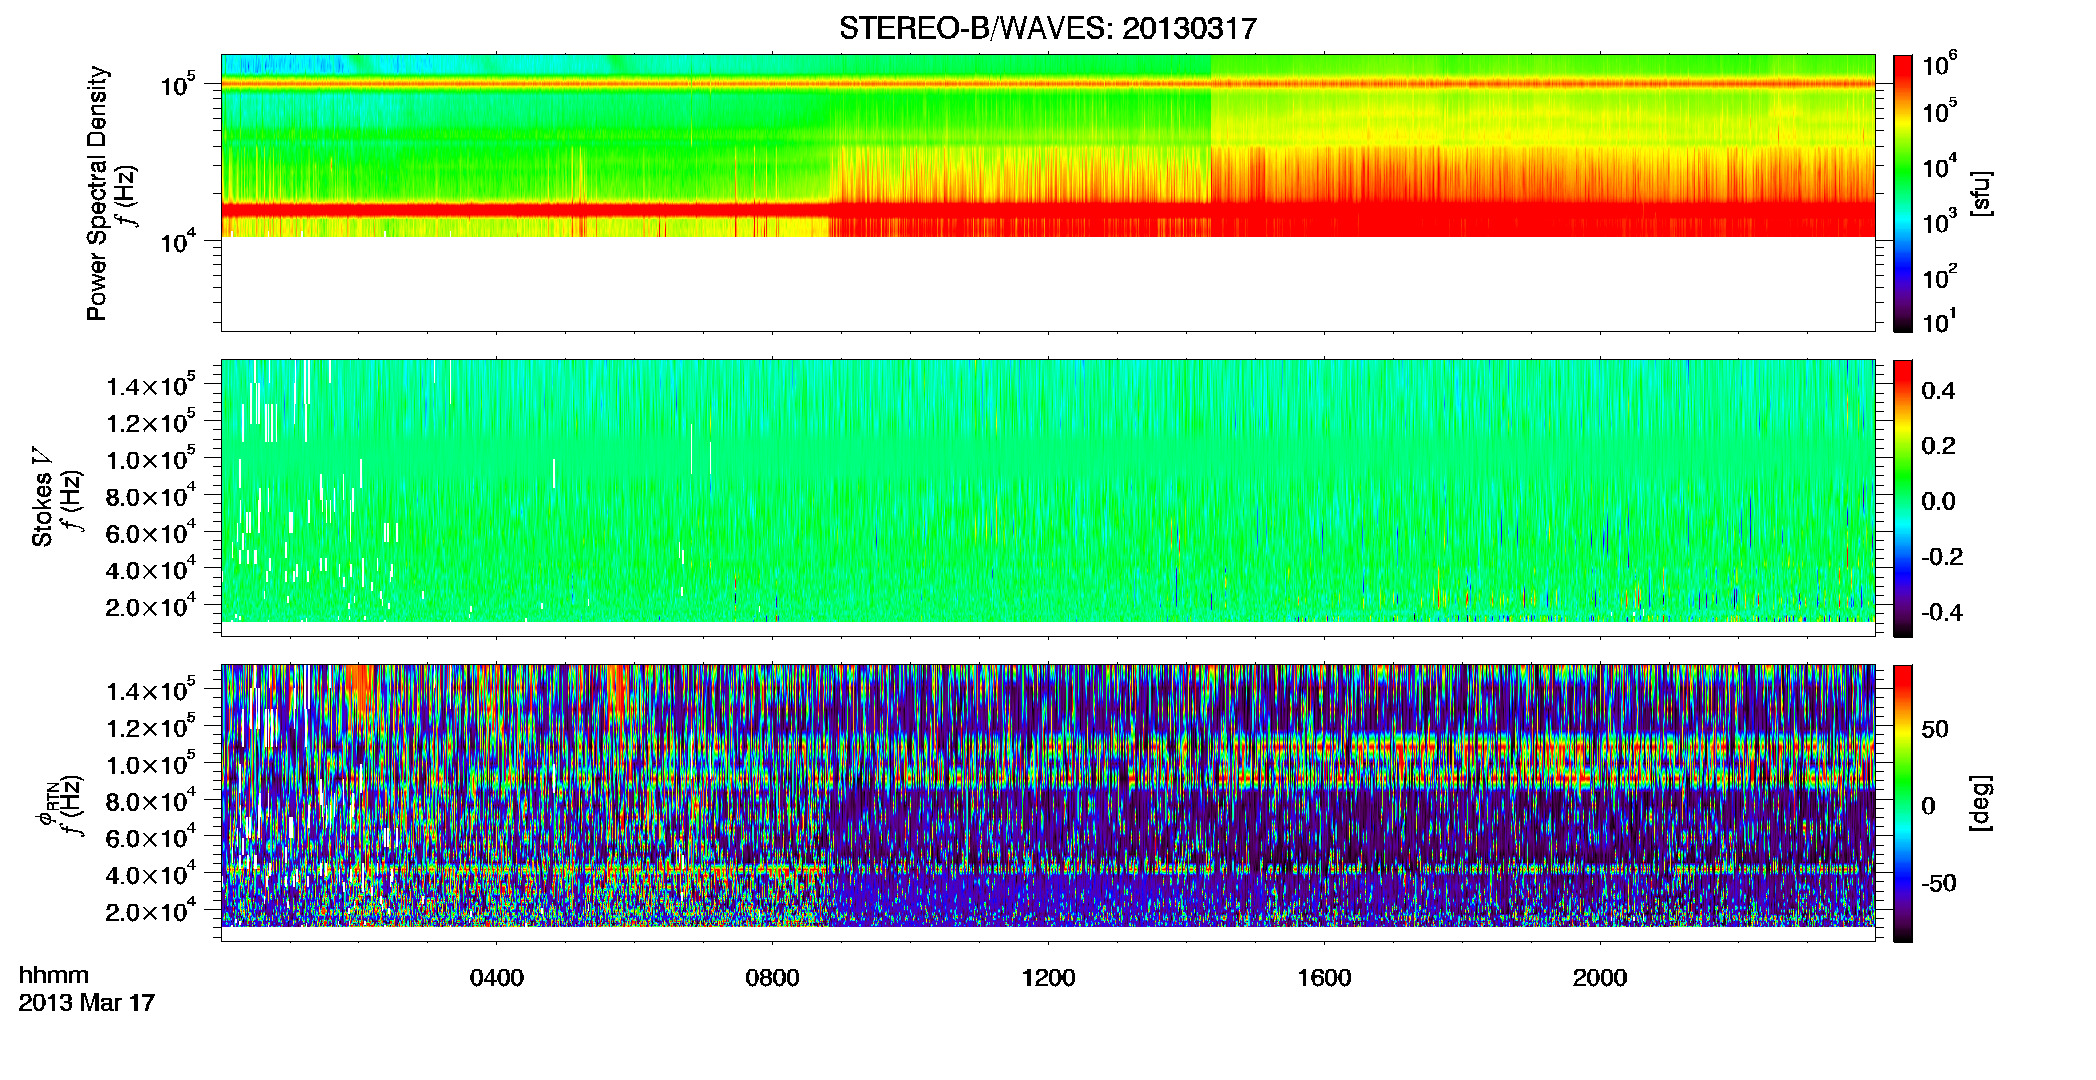Click the [deg] color bar unit label
2096x1080 pixels.
click(x=1981, y=803)
